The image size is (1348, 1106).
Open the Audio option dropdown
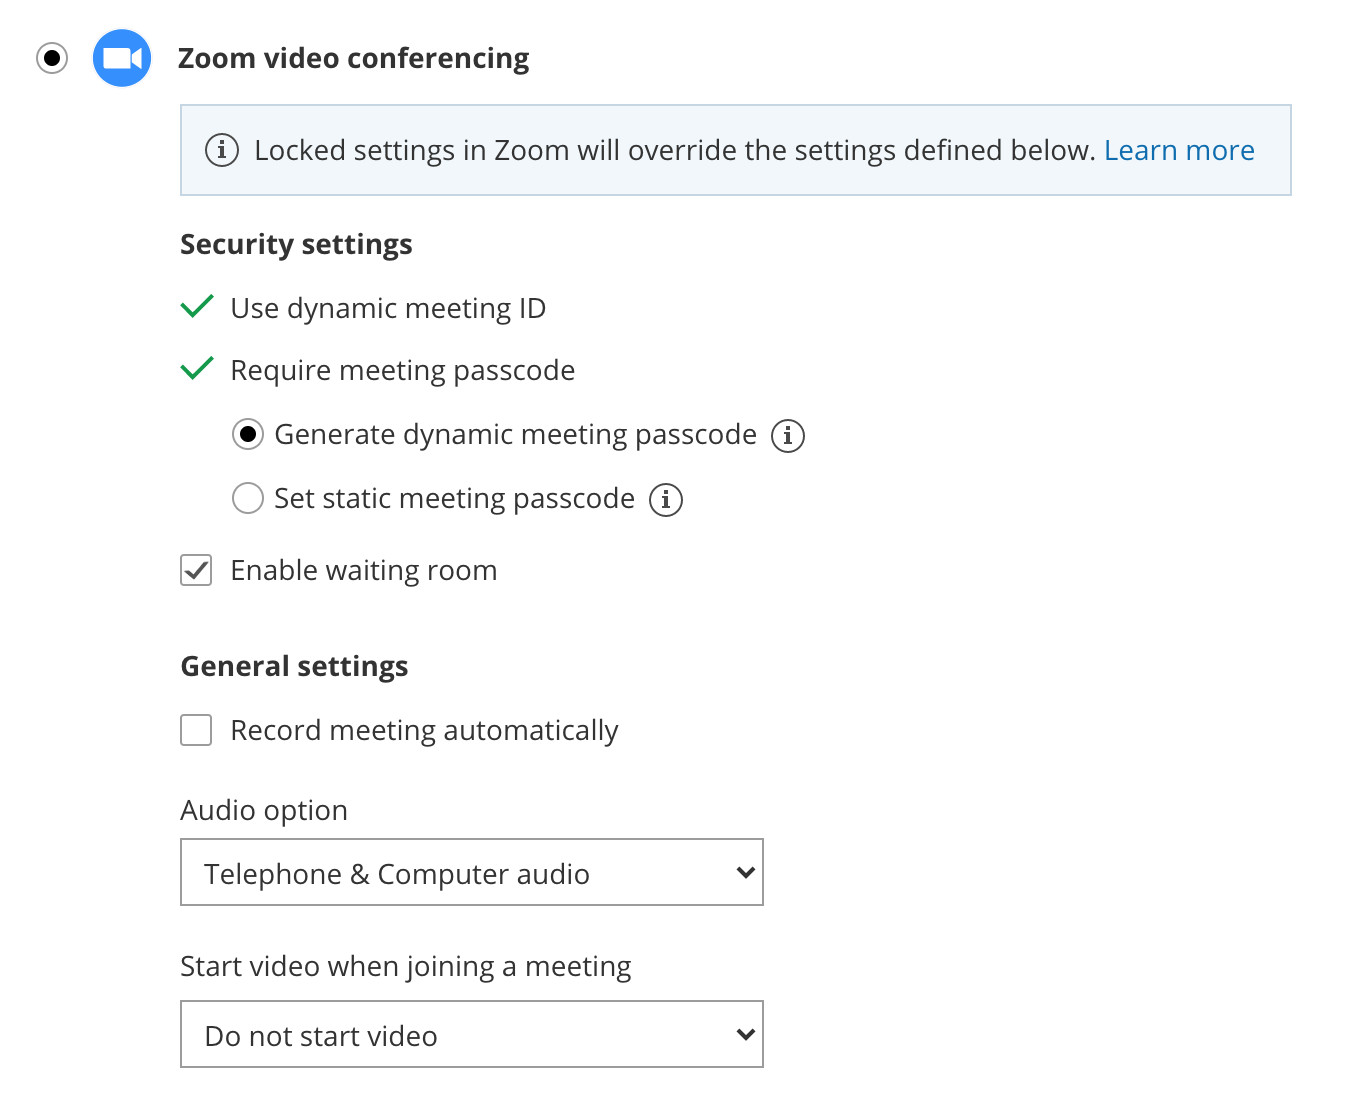471,872
